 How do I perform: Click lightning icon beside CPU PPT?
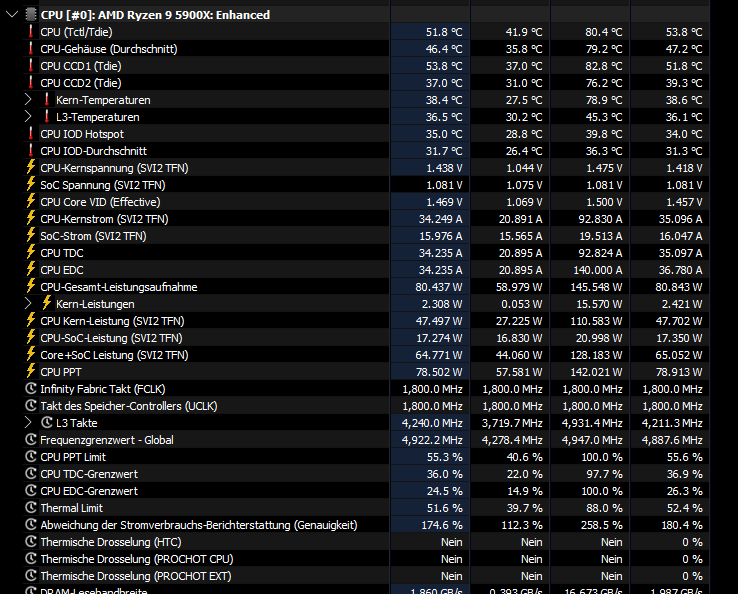coord(31,371)
